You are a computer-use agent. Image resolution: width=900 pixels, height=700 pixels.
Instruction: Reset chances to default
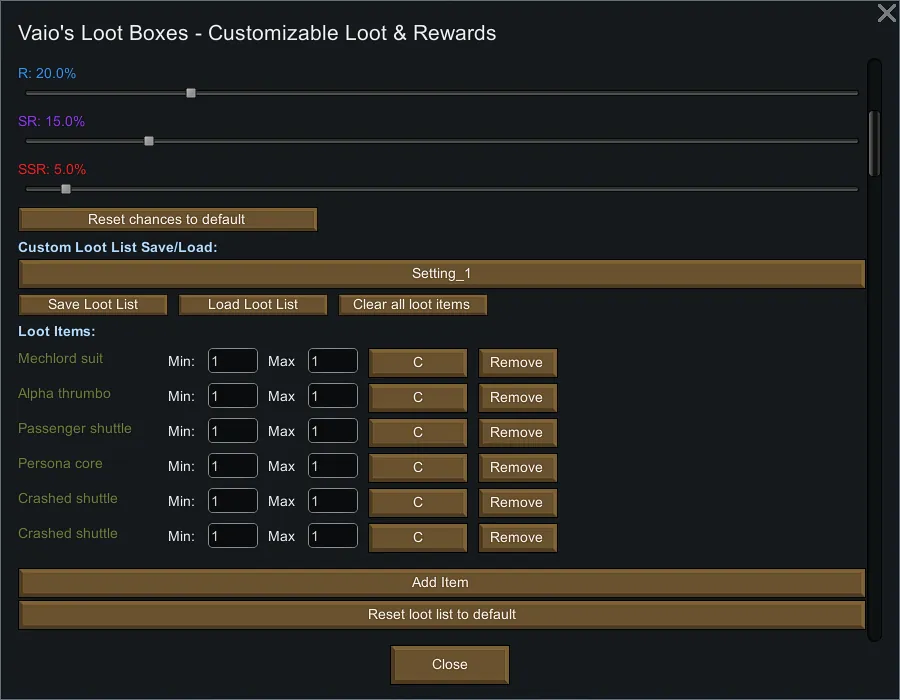coord(167,219)
